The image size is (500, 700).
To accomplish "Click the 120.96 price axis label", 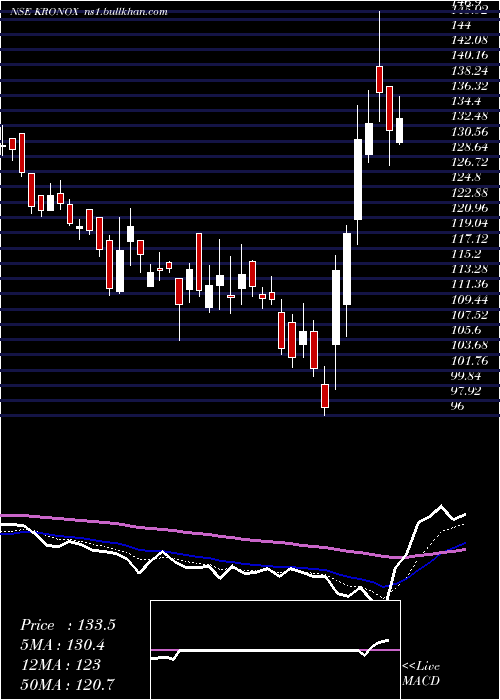I will click(470, 208).
